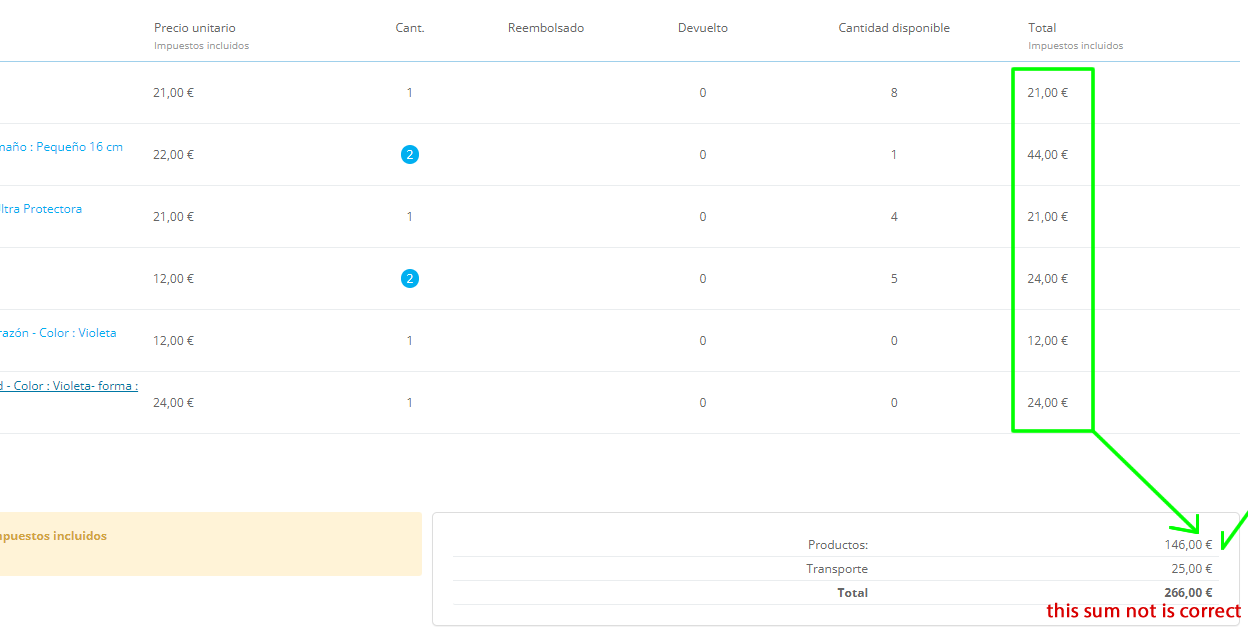
Task: Open the 'razón - Color : Violeta' link
Action: [58, 333]
